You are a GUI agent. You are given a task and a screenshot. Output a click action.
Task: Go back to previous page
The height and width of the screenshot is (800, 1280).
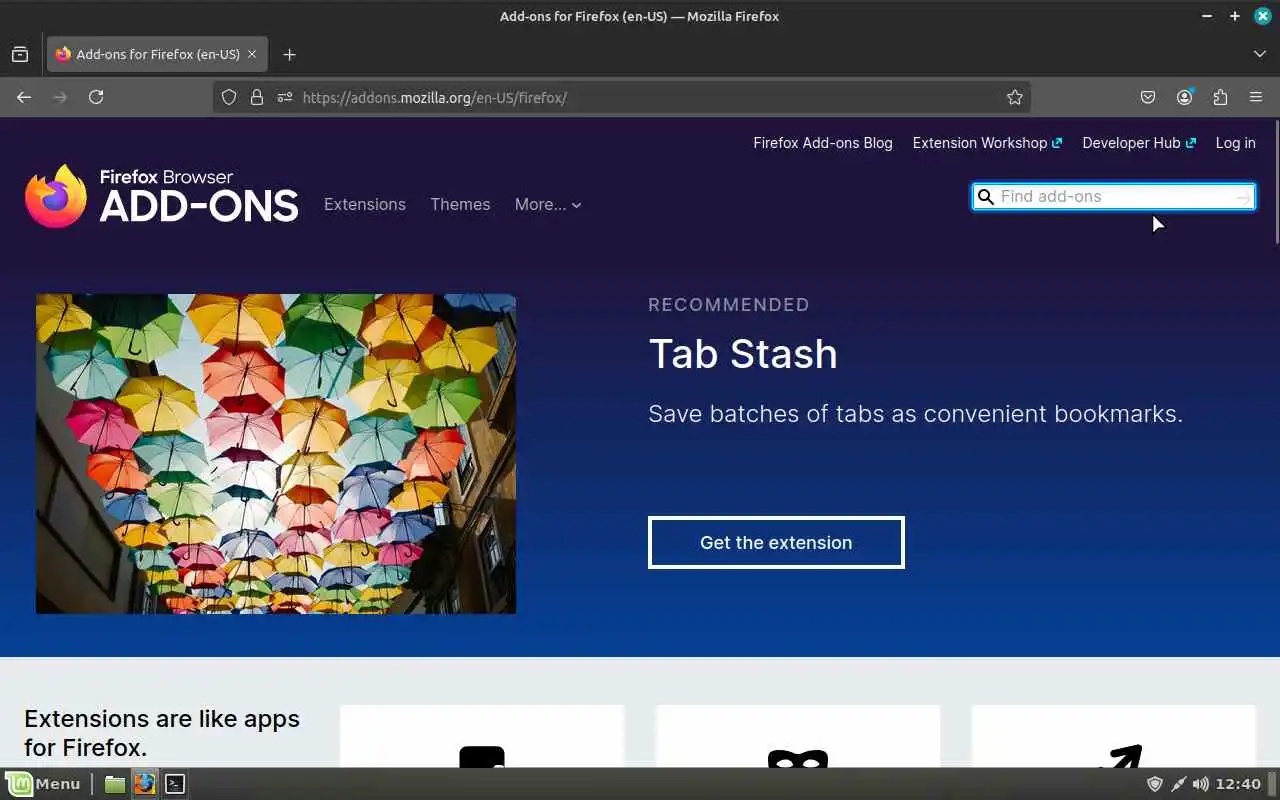(24, 97)
